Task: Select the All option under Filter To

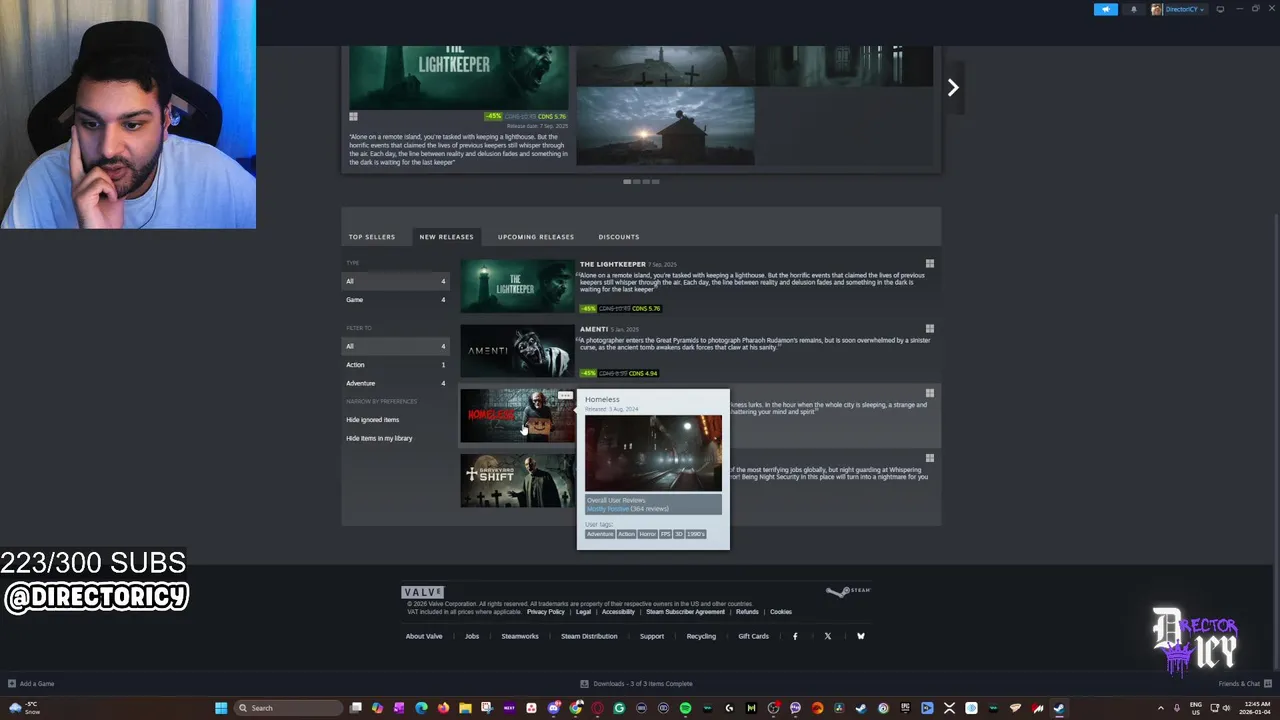Action: [x=396, y=347]
